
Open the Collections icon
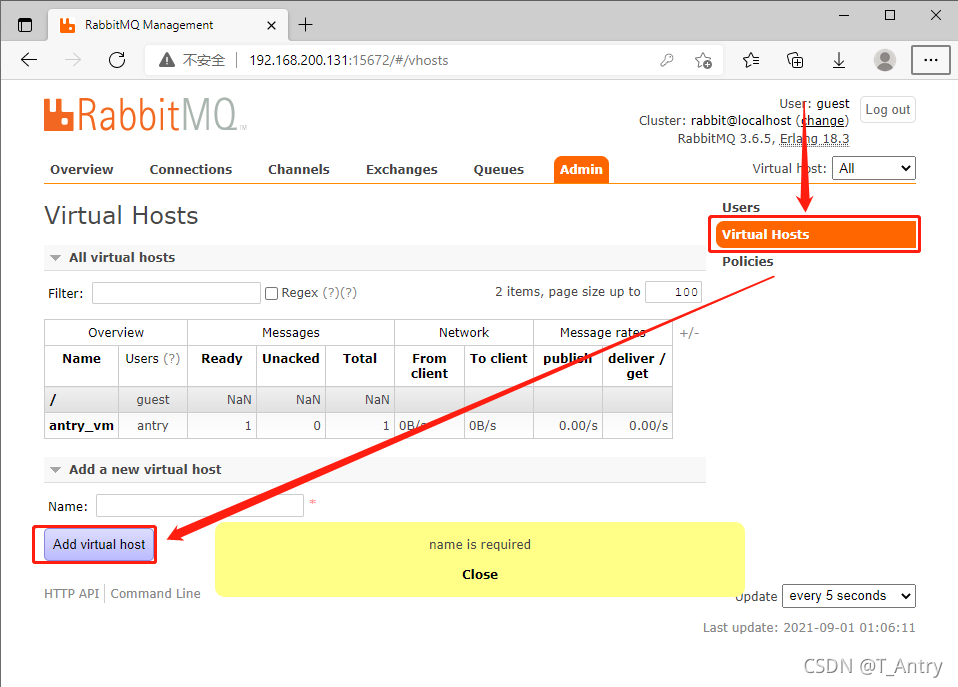pyautogui.click(x=795, y=60)
